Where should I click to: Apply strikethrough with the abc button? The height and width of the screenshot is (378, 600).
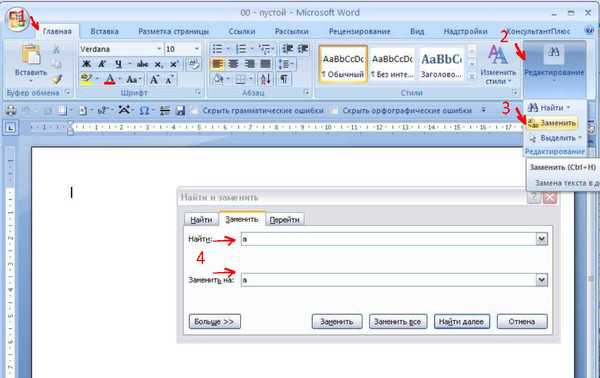pos(142,64)
